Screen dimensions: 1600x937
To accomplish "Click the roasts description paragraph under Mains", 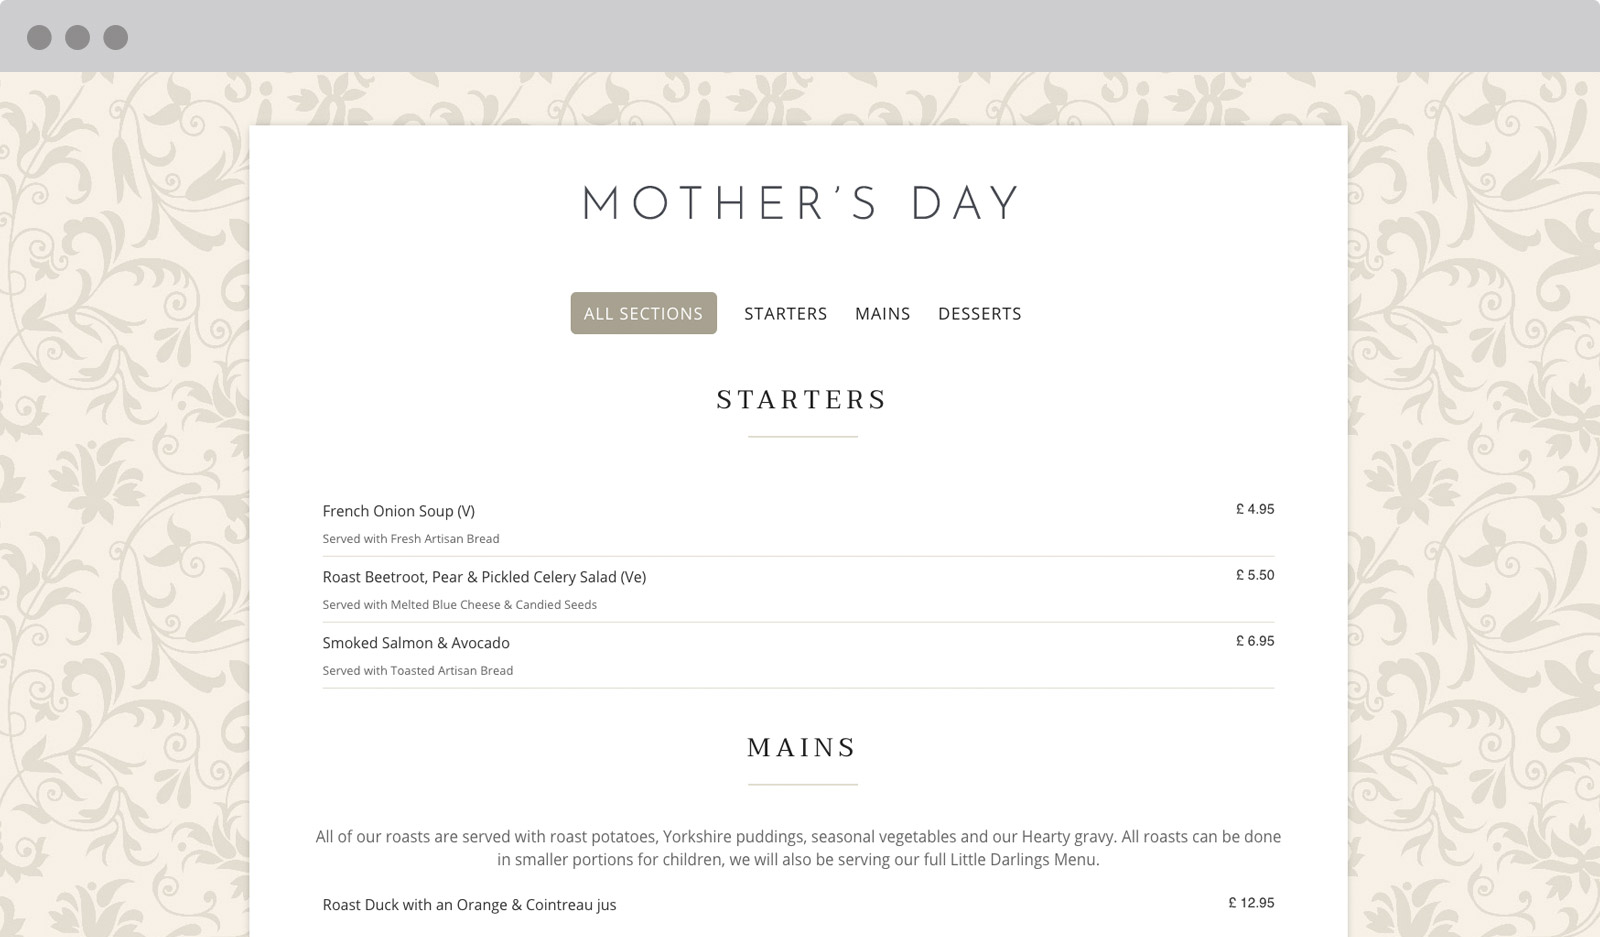I will tap(798, 848).
